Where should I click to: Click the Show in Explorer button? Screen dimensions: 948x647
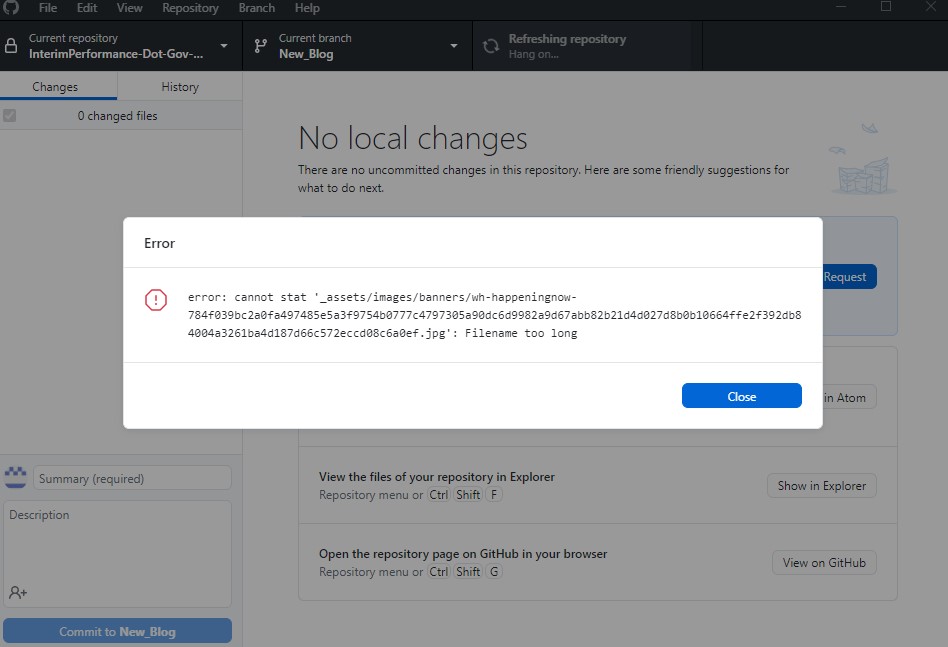click(x=822, y=486)
